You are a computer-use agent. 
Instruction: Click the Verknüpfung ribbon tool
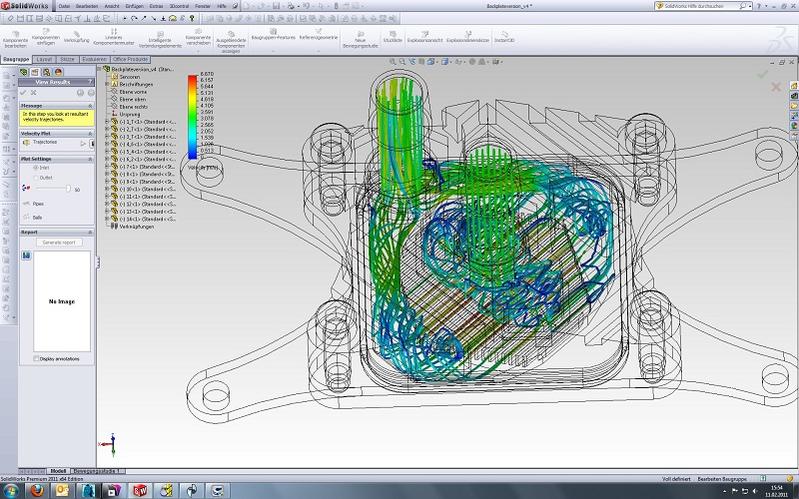pyautogui.click(x=76, y=38)
